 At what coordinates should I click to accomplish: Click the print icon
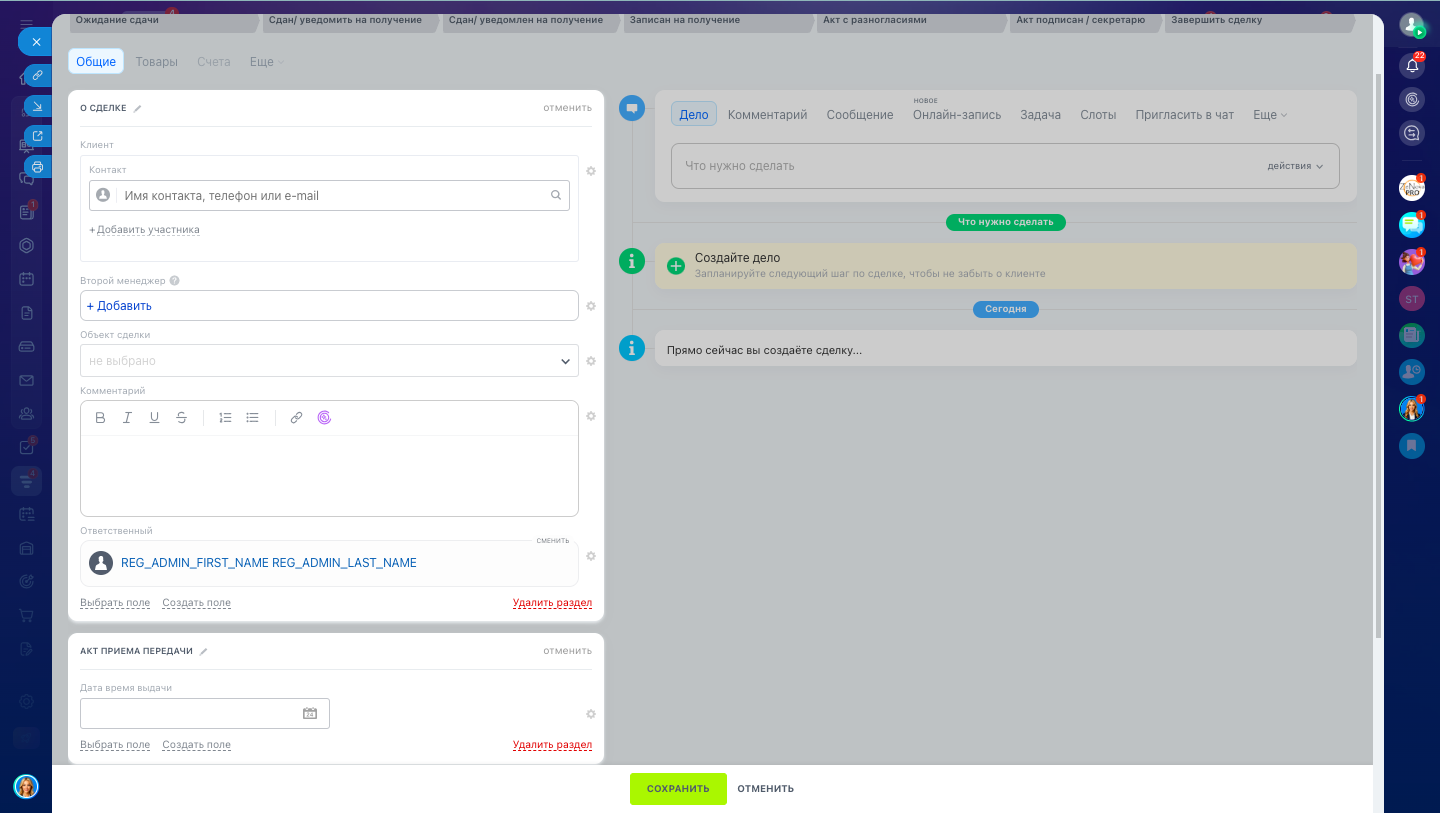pos(37,167)
